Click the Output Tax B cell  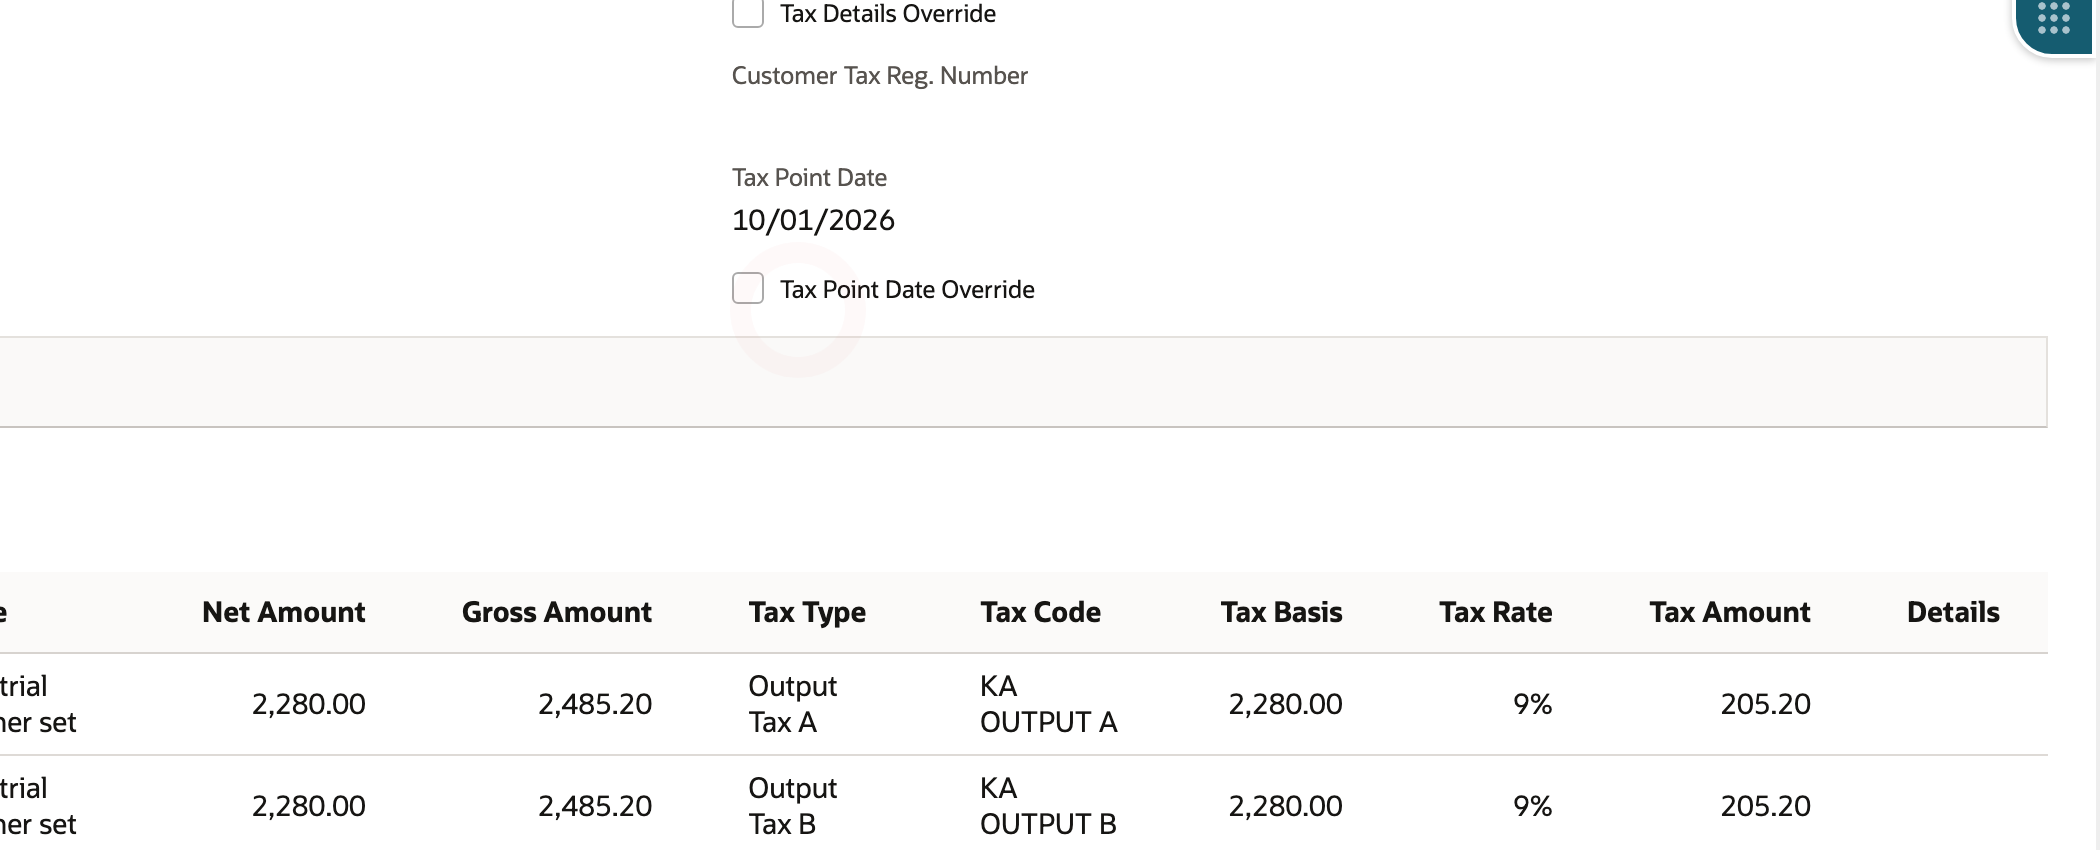tap(792, 806)
